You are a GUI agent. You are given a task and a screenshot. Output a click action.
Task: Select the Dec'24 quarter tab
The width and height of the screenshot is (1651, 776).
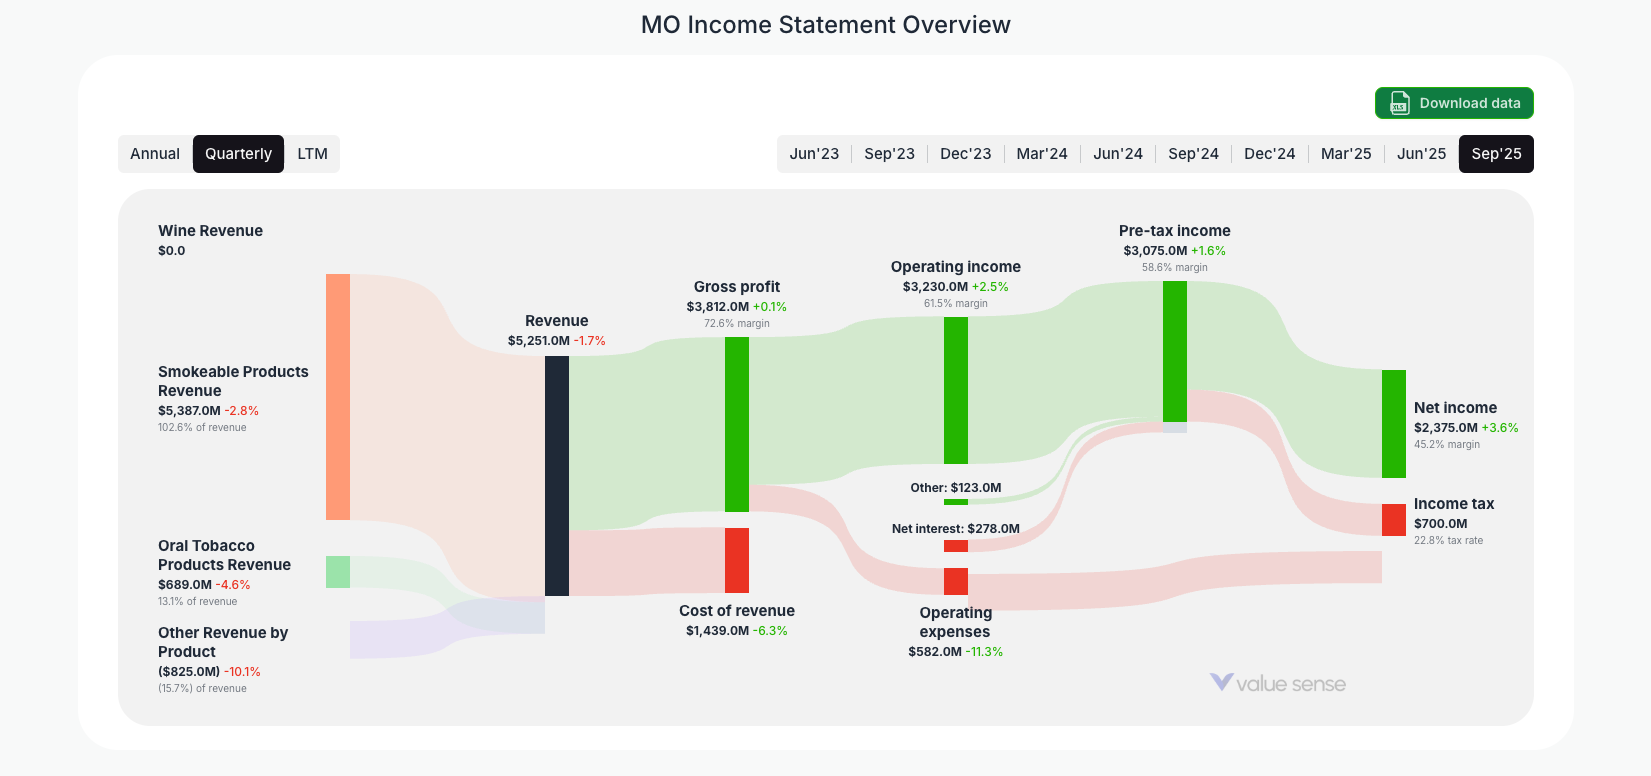coord(1269,153)
